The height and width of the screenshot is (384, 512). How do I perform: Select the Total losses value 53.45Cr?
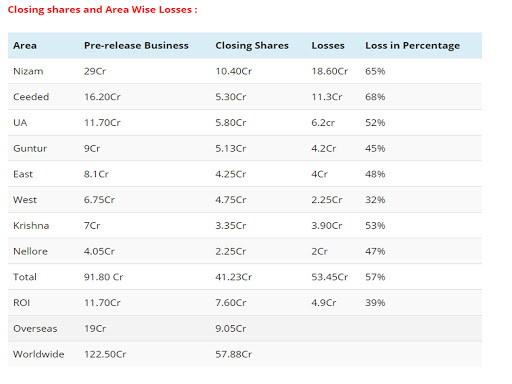point(330,277)
